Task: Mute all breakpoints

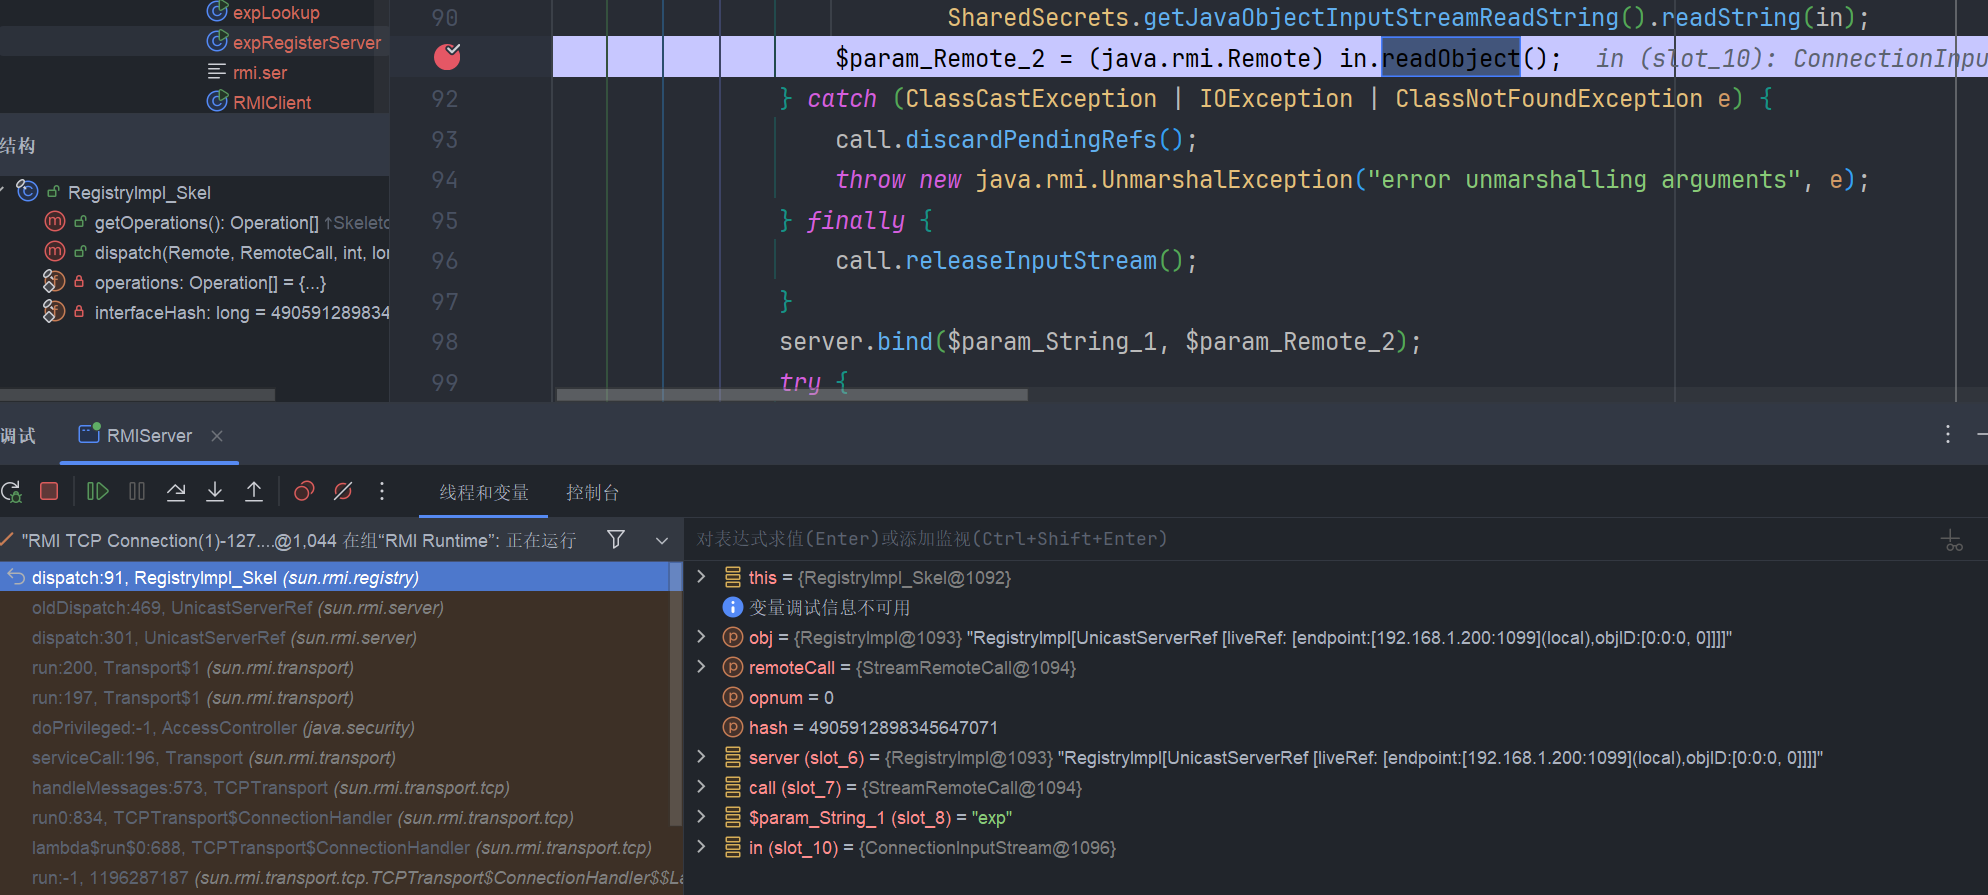Action: pos(343,491)
